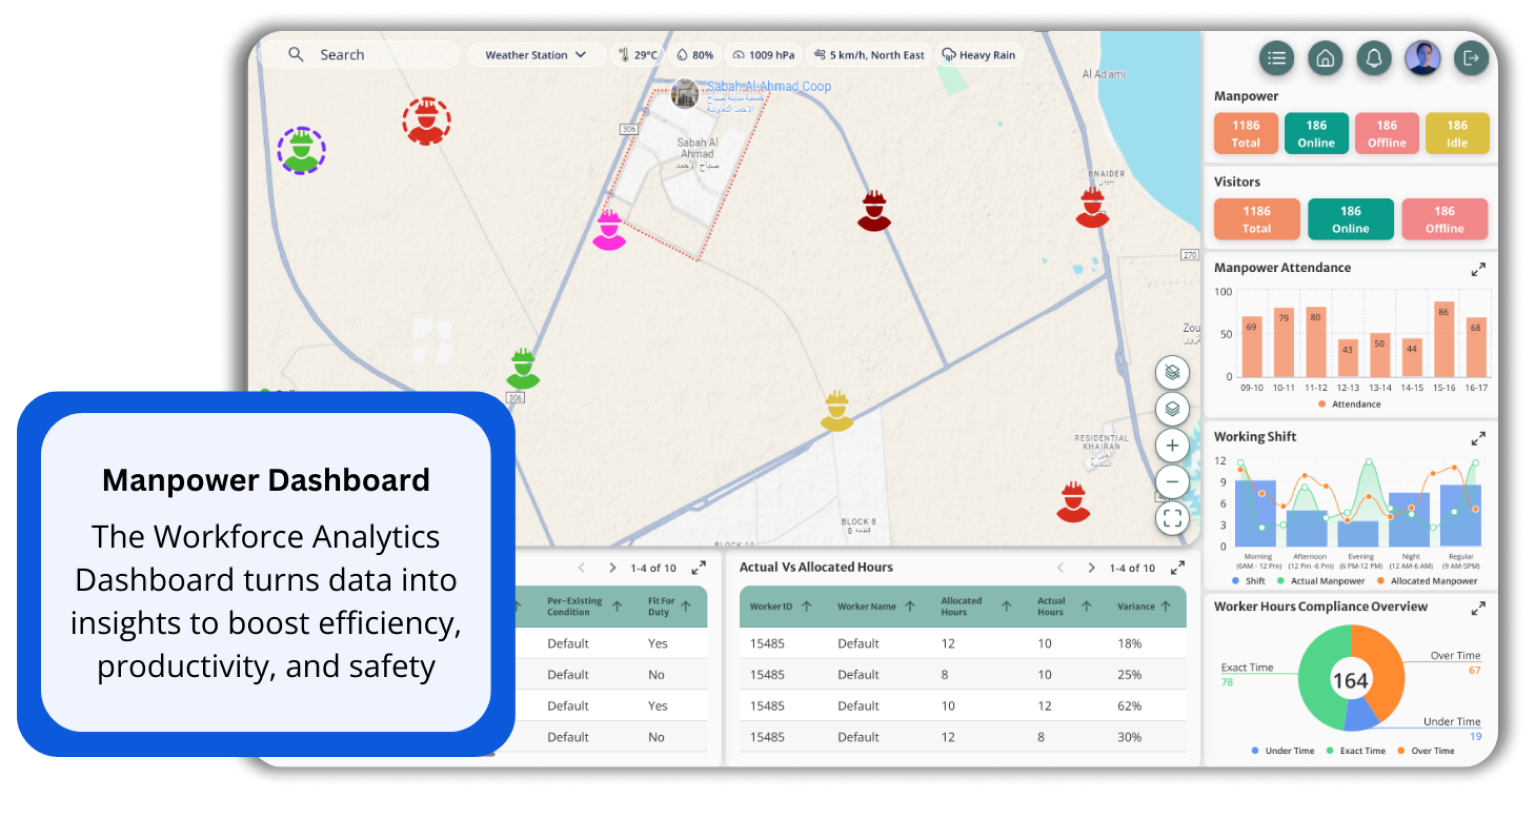Image resolution: width=1525 pixels, height=820 pixels.
Task: Expand the left table panel
Action: (699, 567)
